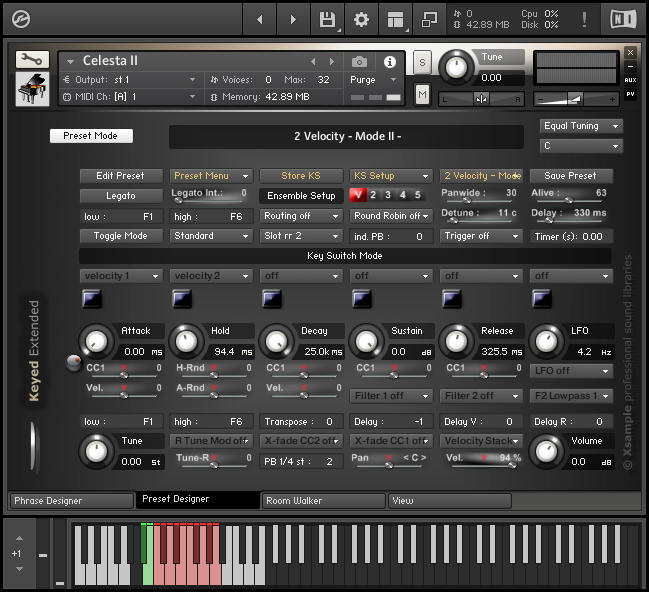Click the camera snapshot icon
Viewport: 649px width, 592px height.
point(359,62)
